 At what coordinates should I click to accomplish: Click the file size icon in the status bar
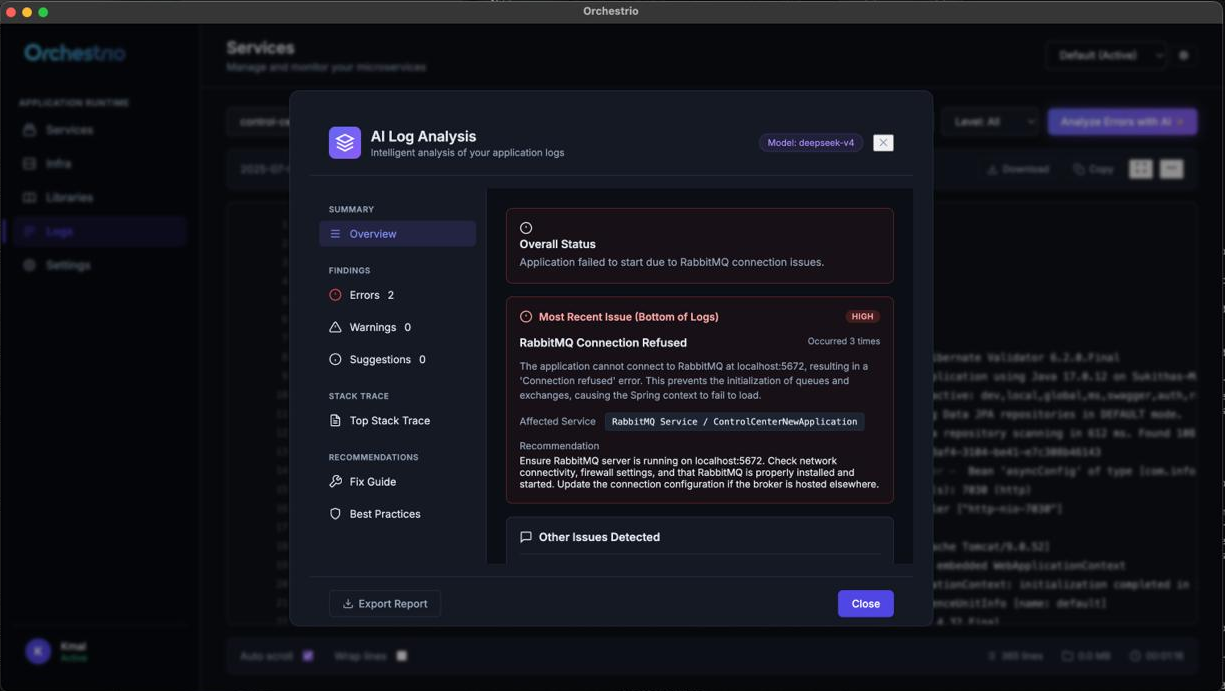pyautogui.click(x=1068, y=656)
